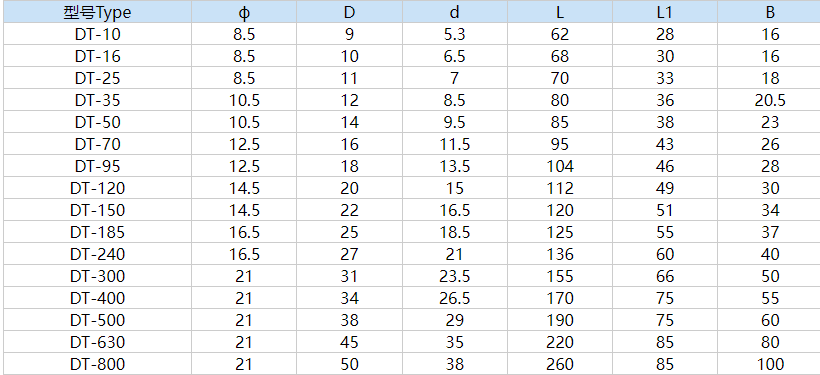This screenshot has height=375, width=820.
Task: Click the DT-120 type cell
Action: pyautogui.click(x=97, y=188)
